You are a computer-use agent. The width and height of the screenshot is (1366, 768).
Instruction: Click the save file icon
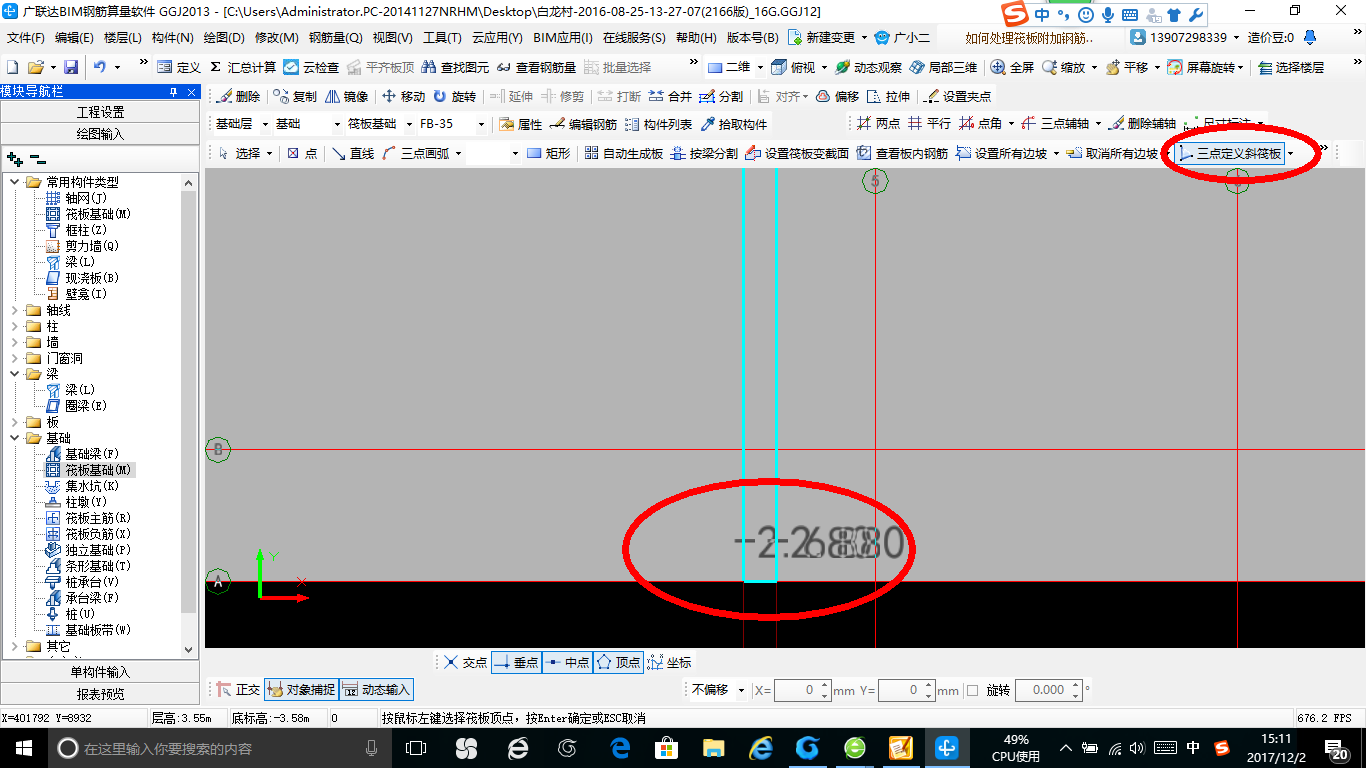click(71, 67)
